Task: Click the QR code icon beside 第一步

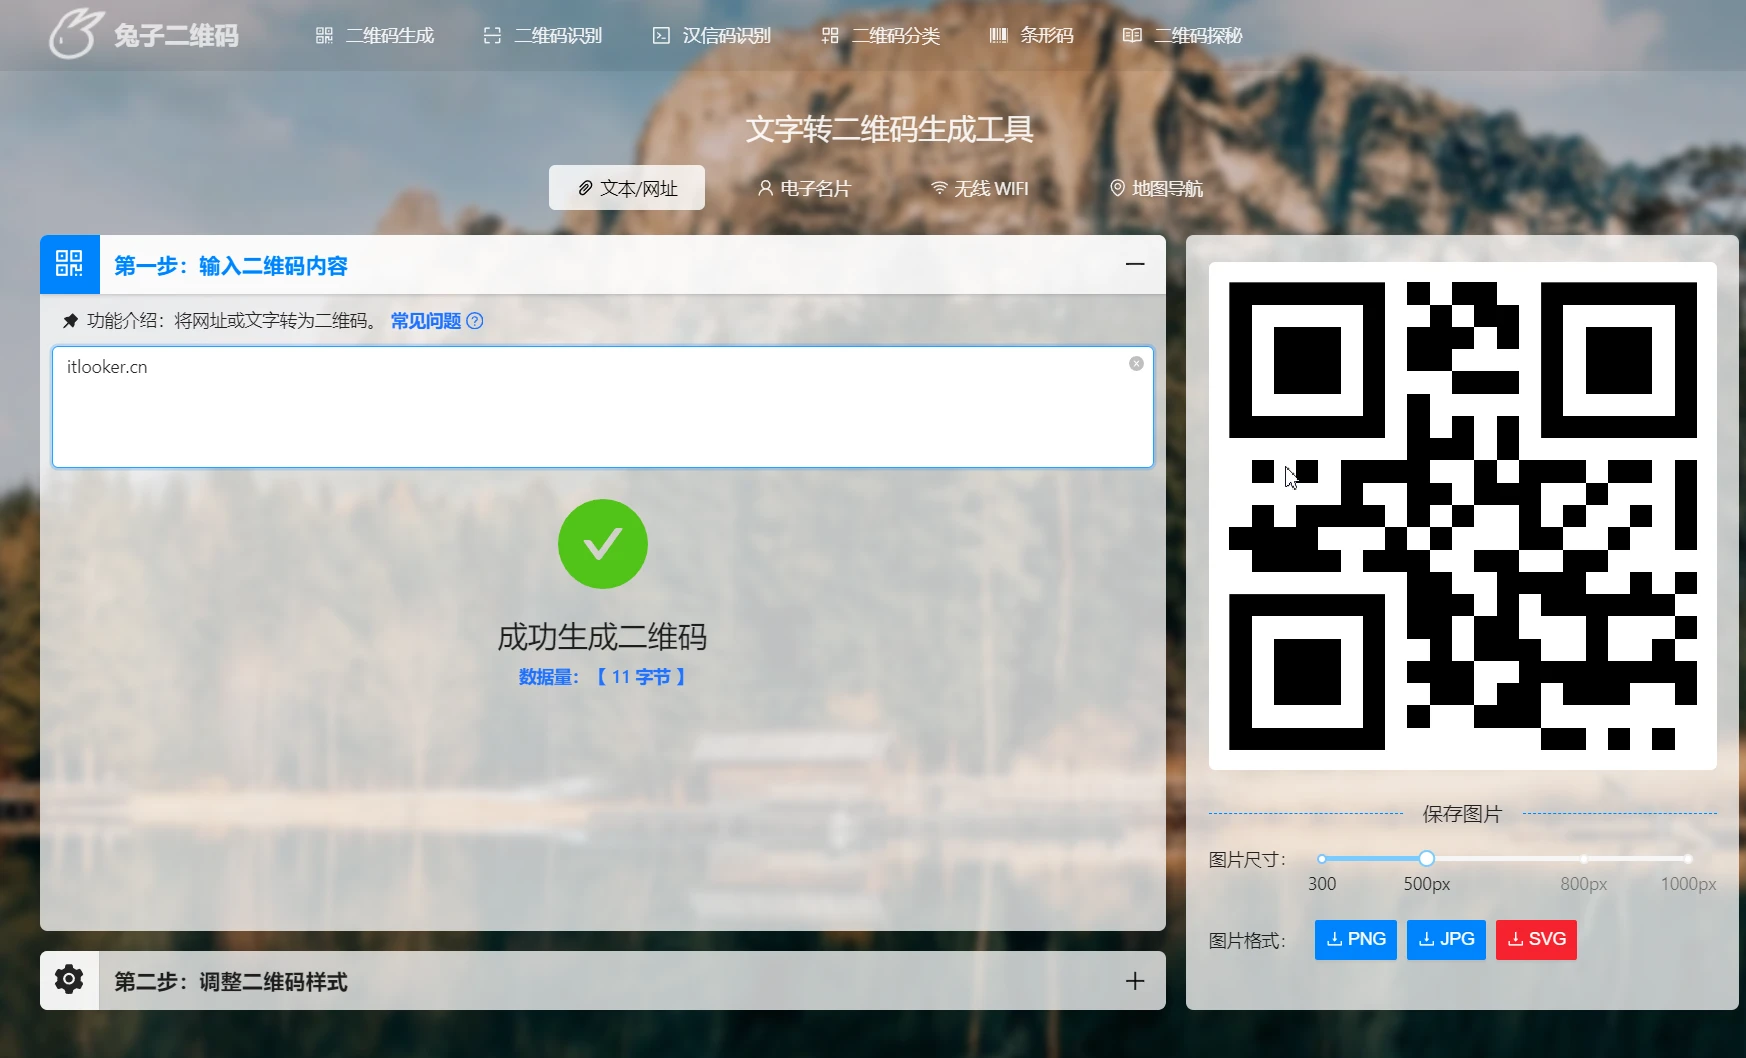Action: [70, 264]
